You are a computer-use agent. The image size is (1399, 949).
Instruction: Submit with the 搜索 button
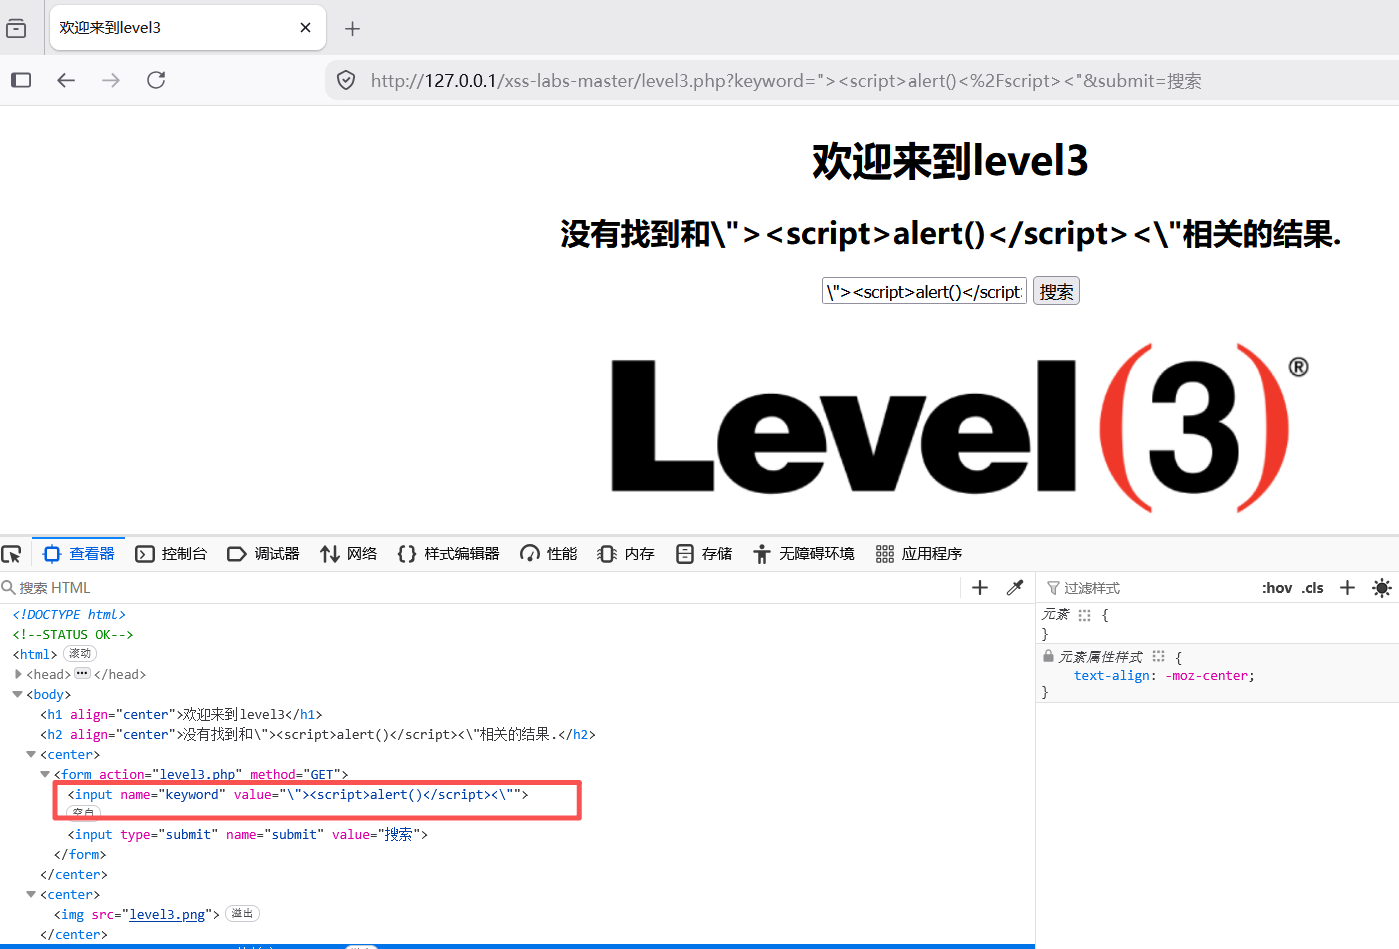coord(1056,291)
